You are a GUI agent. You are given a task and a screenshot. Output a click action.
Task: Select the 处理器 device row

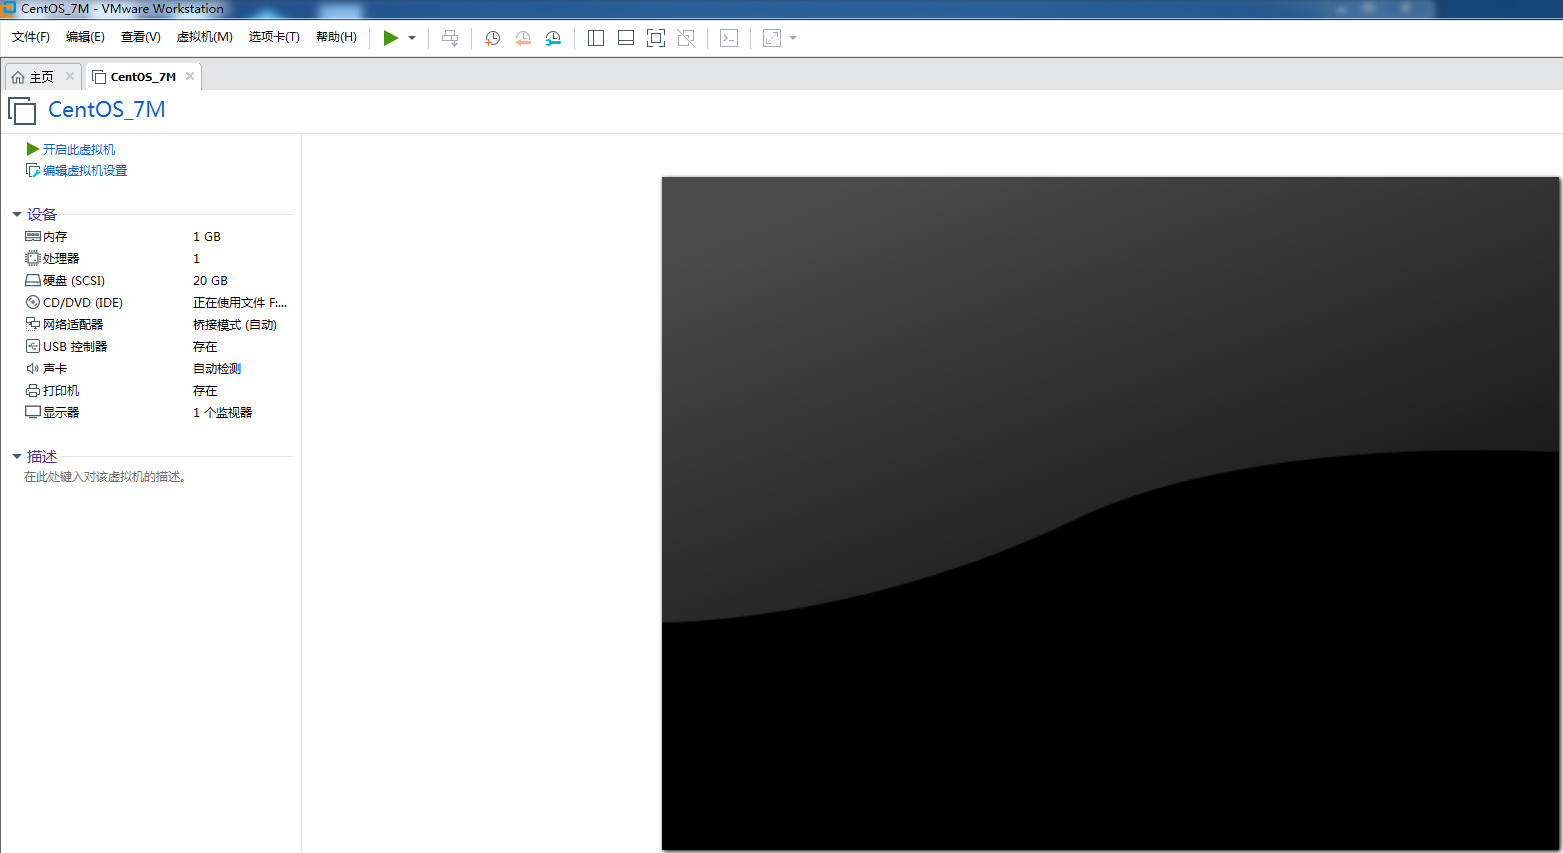point(157,259)
